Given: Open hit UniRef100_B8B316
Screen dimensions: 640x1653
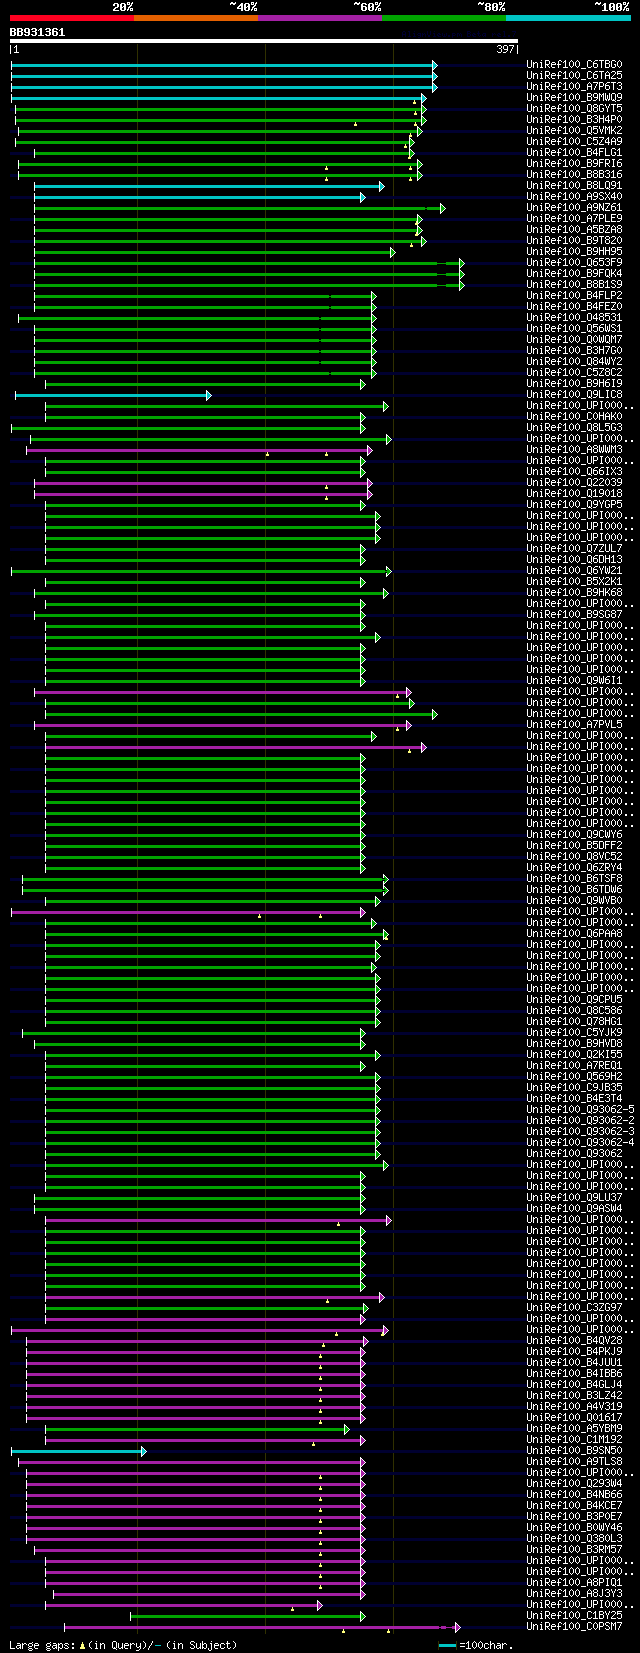Looking at the screenshot, I should [x=574, y=175].
